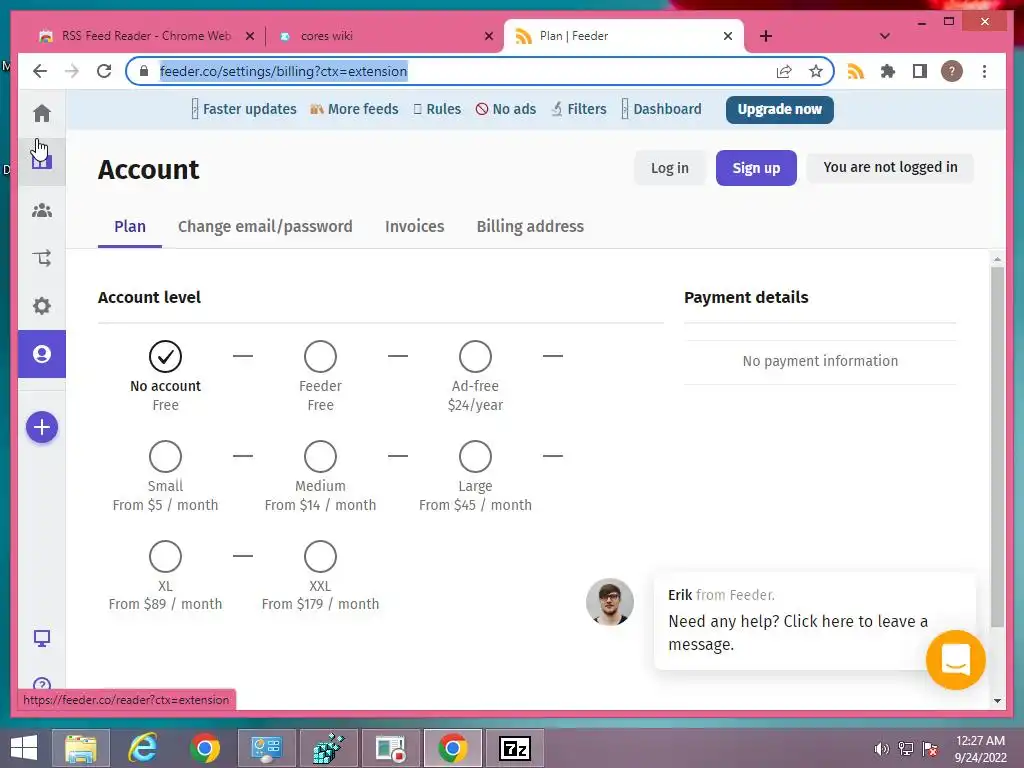
Task: Toggle the Chrome side panel icon
Action: 920,71
